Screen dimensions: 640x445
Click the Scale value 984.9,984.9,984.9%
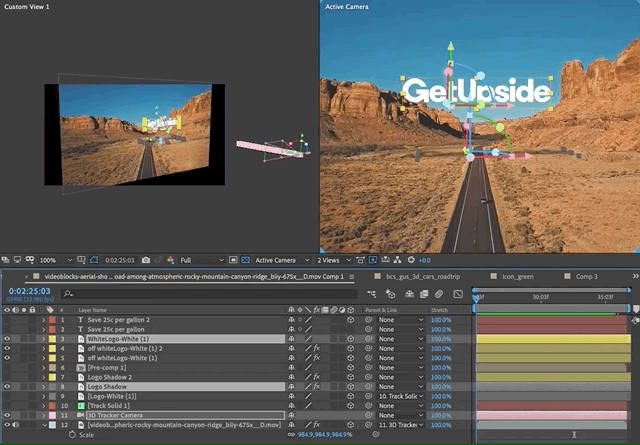click(x=324, y=434)
